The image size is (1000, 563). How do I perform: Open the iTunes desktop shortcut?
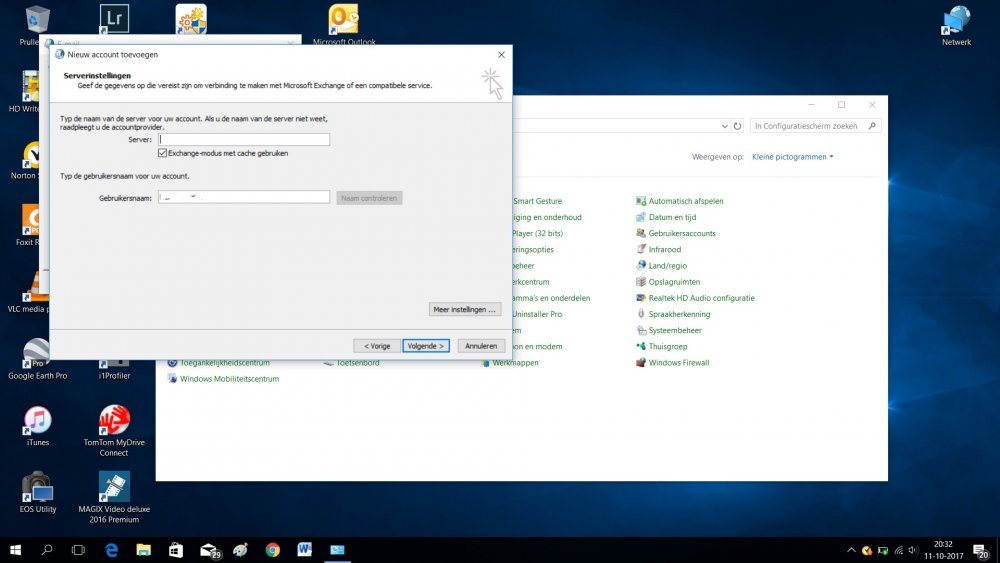[x=37, y=421]
